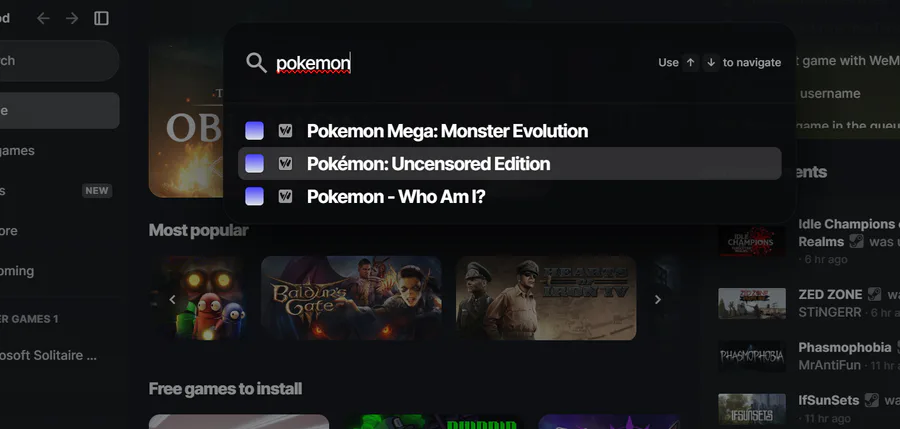Viewport: 900px width, 429px height.
Task: Click the pokemon search text field
Action: click(313, 63)
